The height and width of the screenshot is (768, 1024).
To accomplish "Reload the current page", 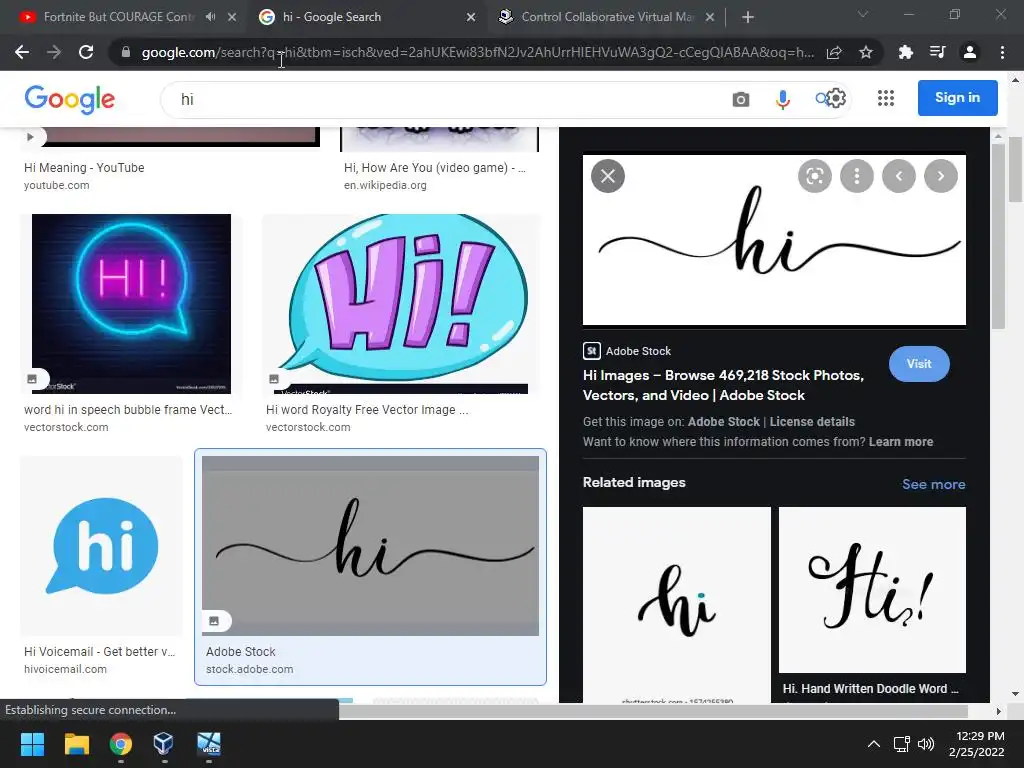I will (86, 52).
